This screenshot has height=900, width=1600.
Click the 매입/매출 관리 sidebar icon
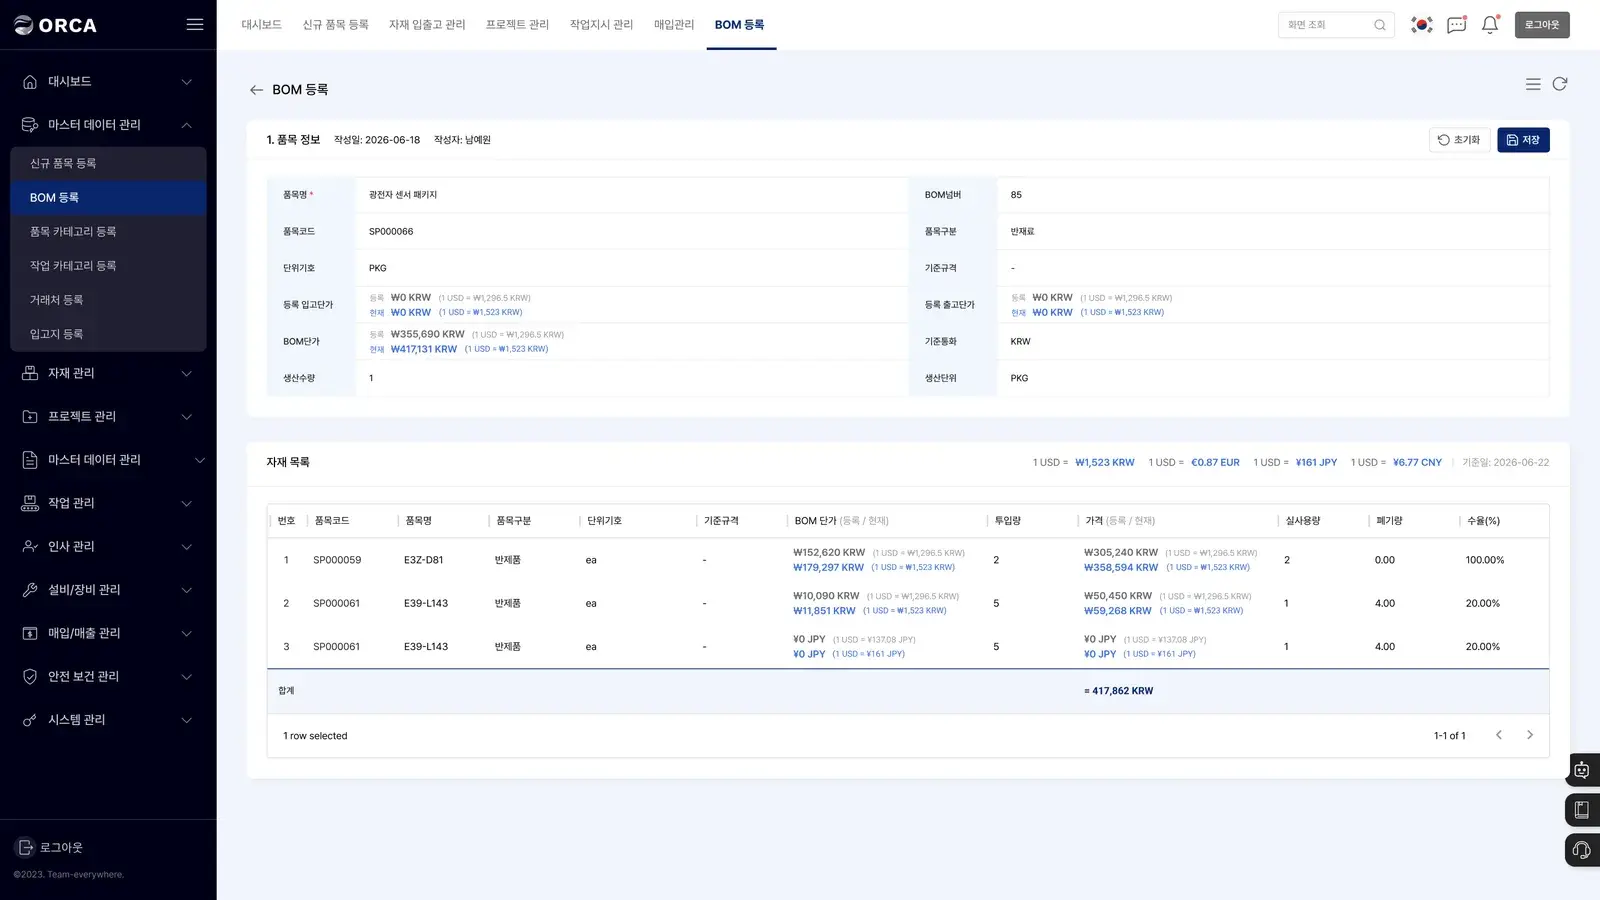[30, 633]
